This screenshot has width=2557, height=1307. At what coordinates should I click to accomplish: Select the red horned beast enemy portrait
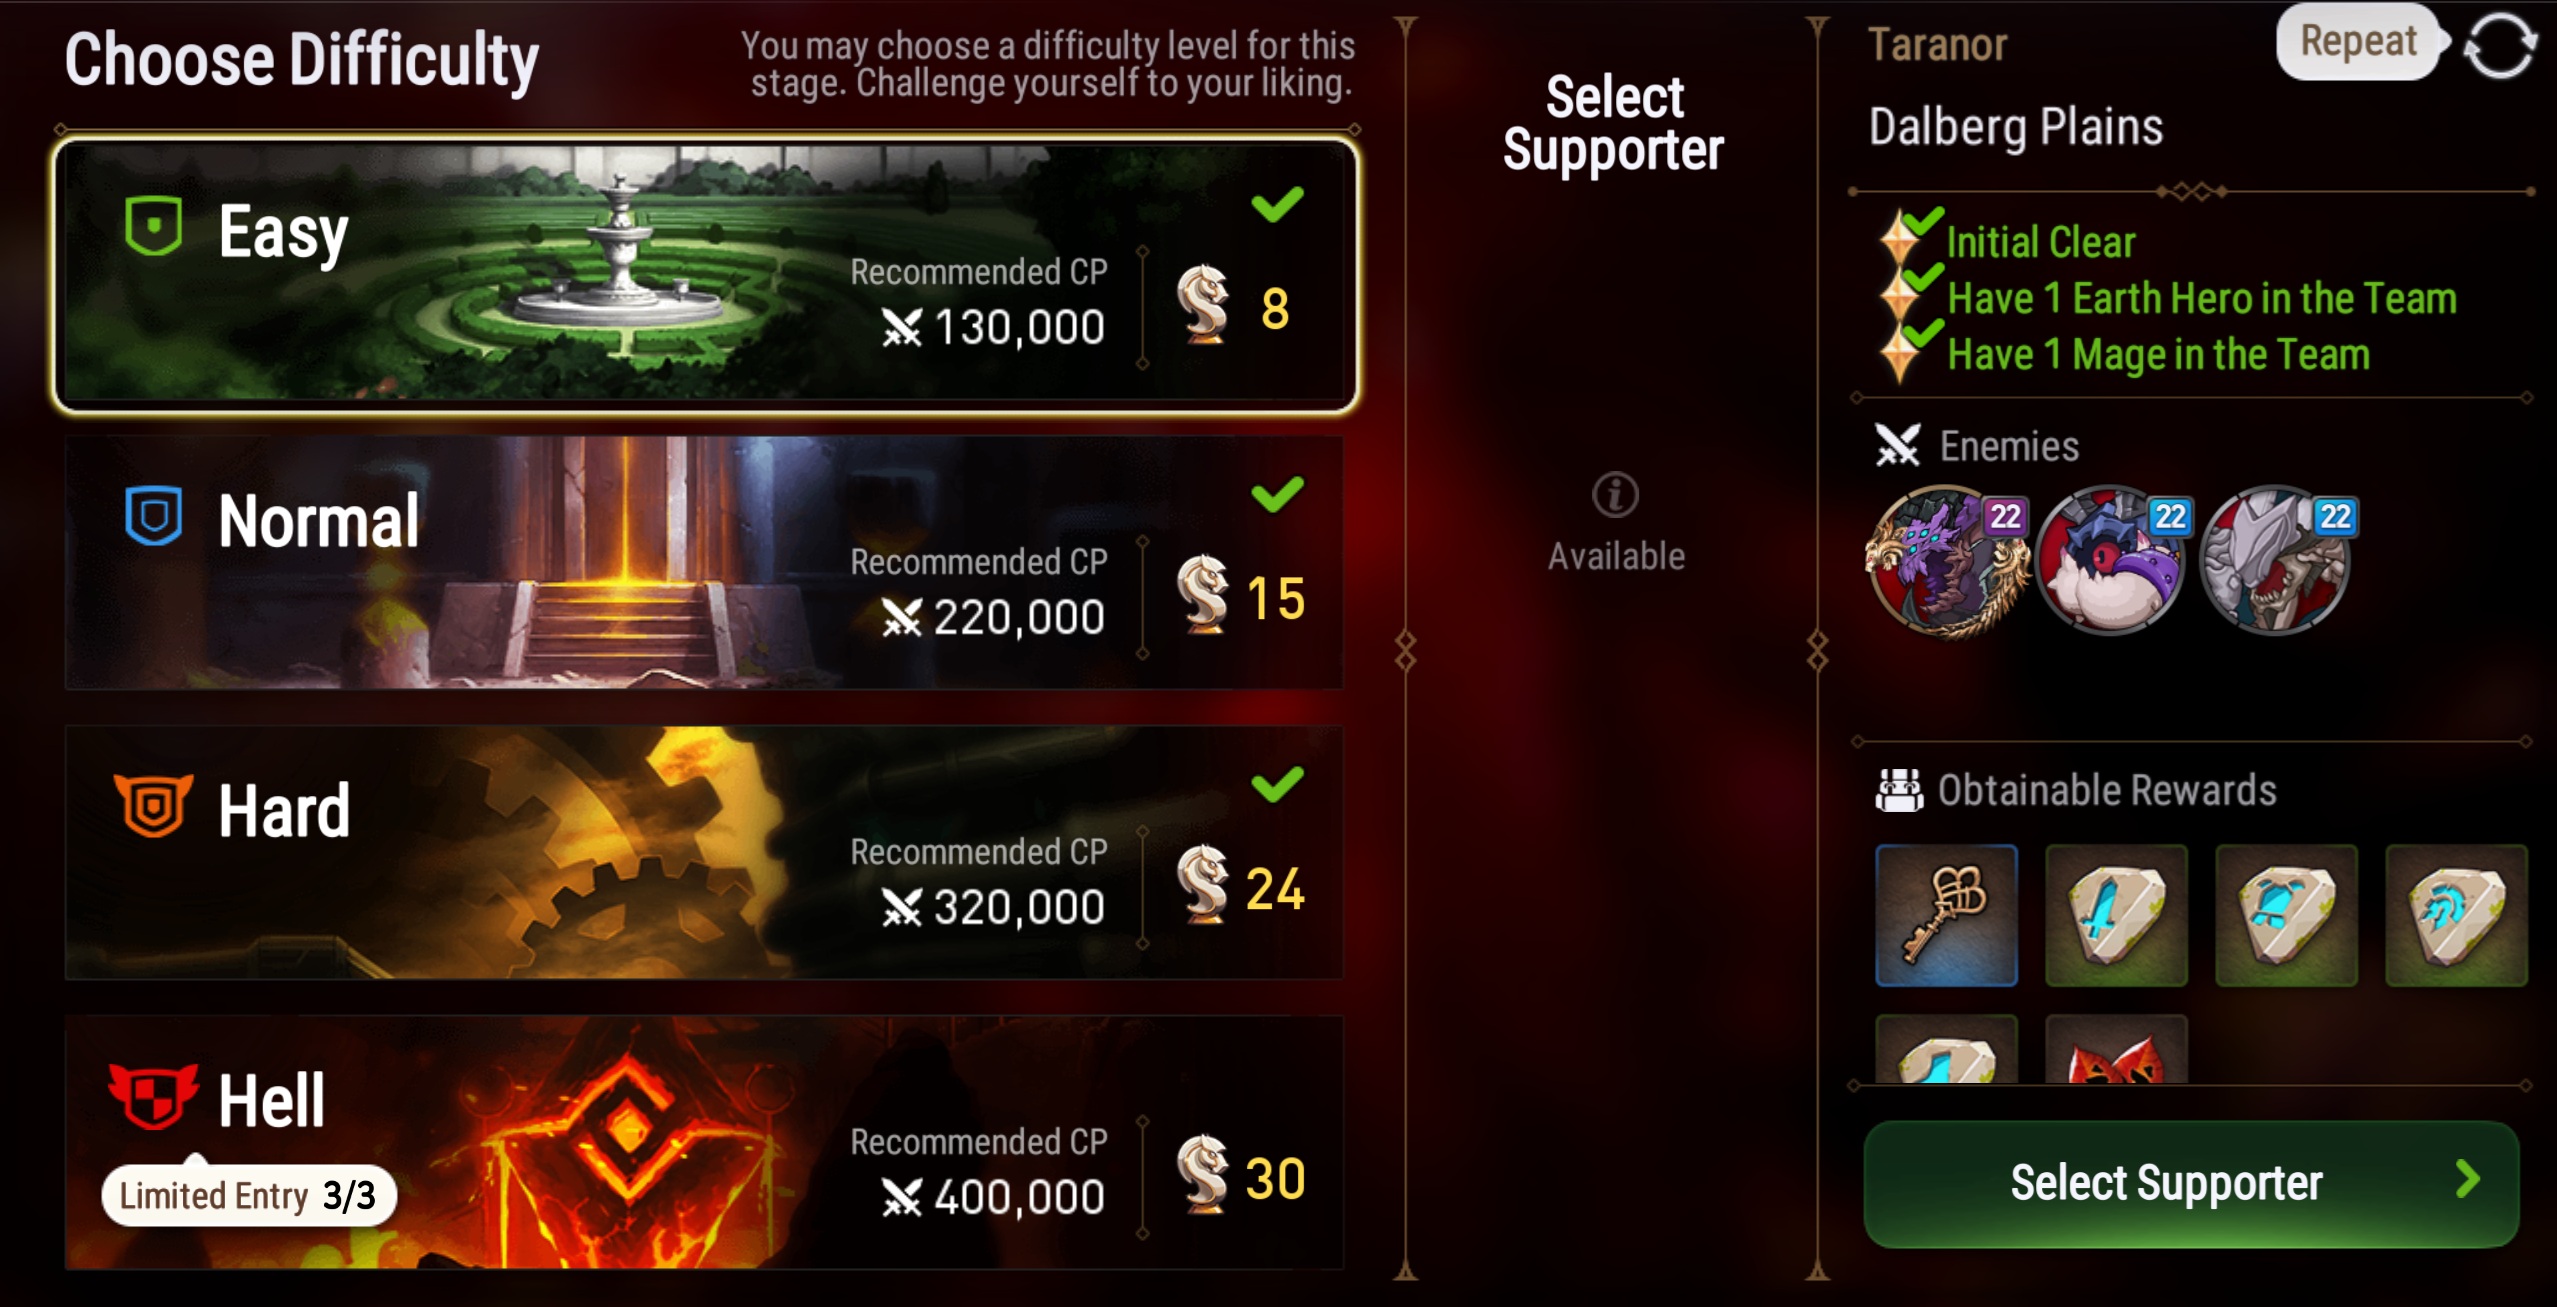(x=2112, y=561)
